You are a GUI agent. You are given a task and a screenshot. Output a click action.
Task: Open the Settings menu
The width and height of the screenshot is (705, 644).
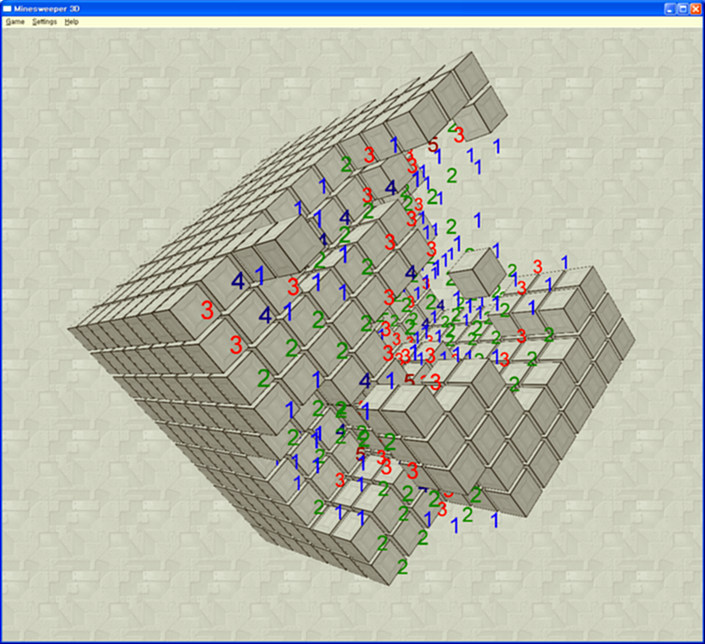(x=45, y=22)
